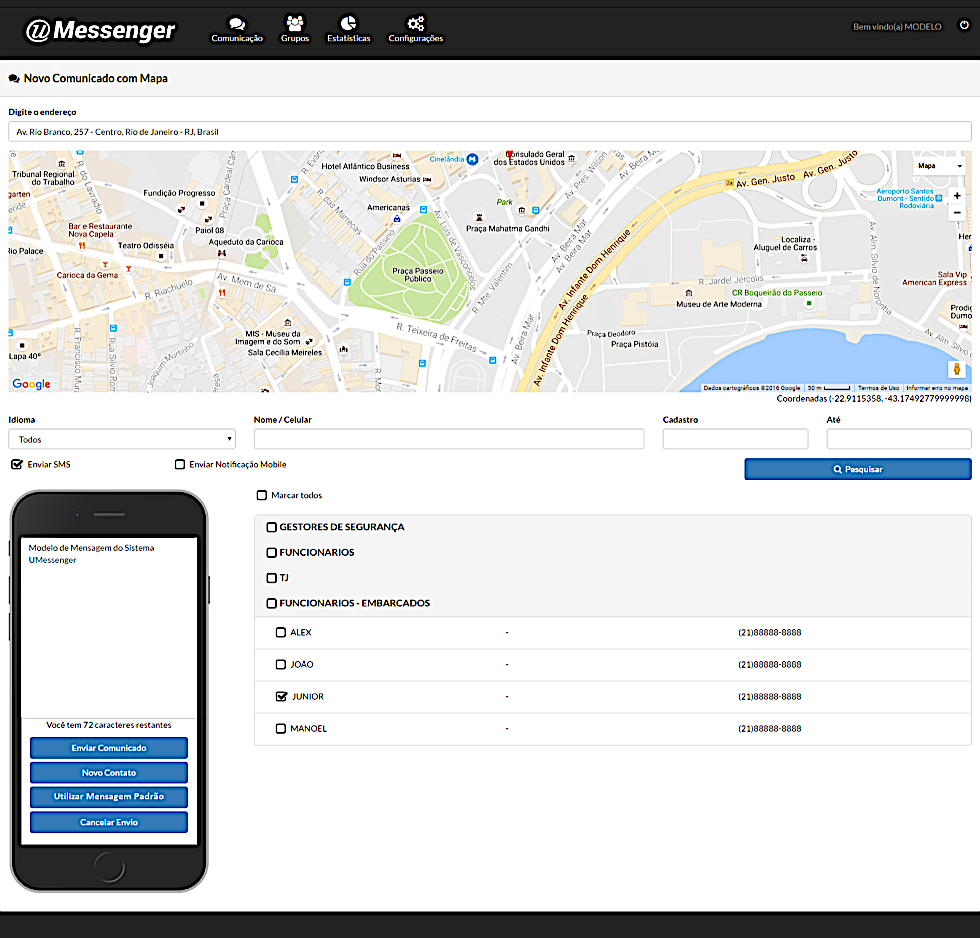This screenshot has height=938, width=980.
Task: Click the @Messenger logo
Action: [100, 30]
